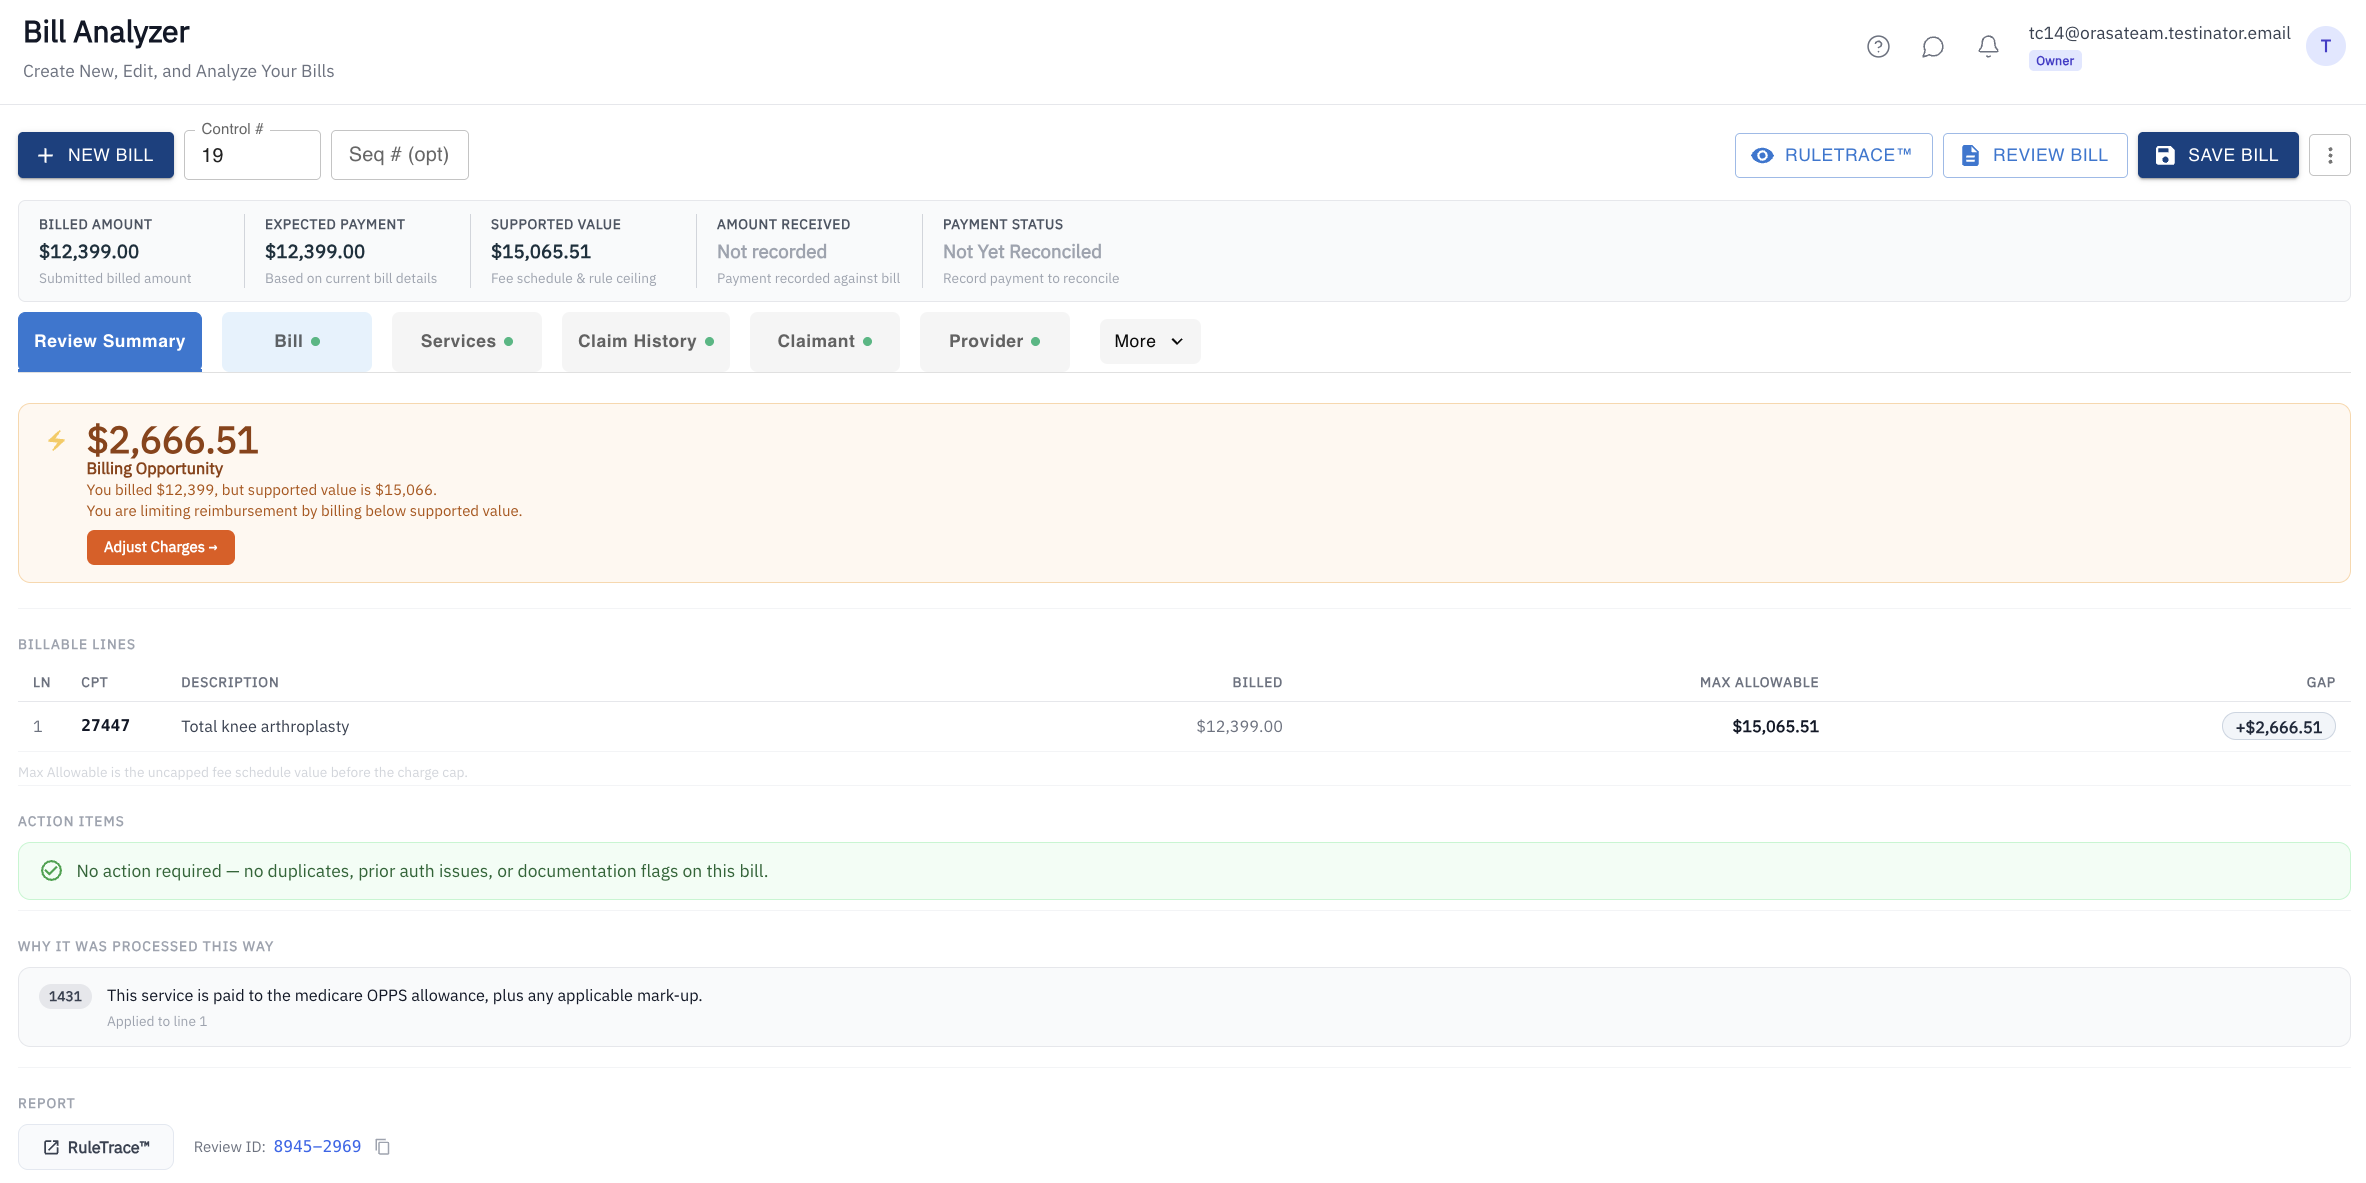The width and height of the screenshot is (2366, 1183).
Task: Focus the Seq # (opt) input field
Action: tap(399, 155)
